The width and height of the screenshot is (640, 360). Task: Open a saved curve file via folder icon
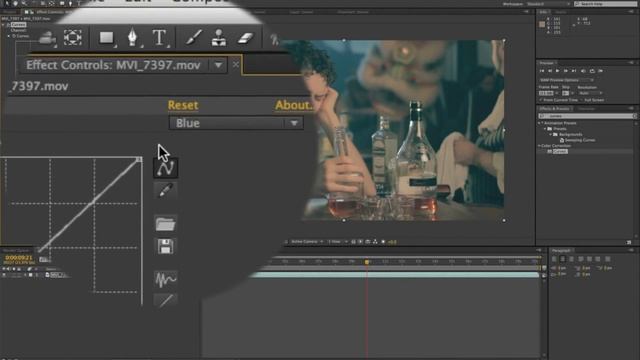[x=165, y=223]
